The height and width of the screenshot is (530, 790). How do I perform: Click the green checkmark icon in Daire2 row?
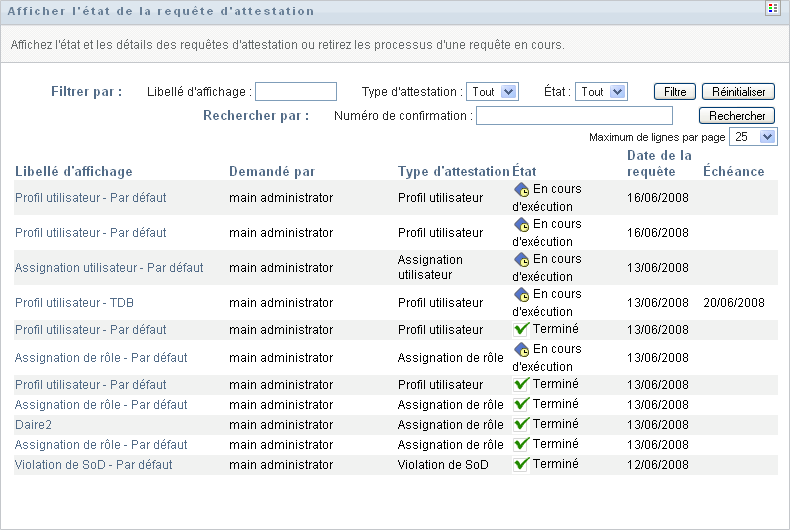(521, 424)
